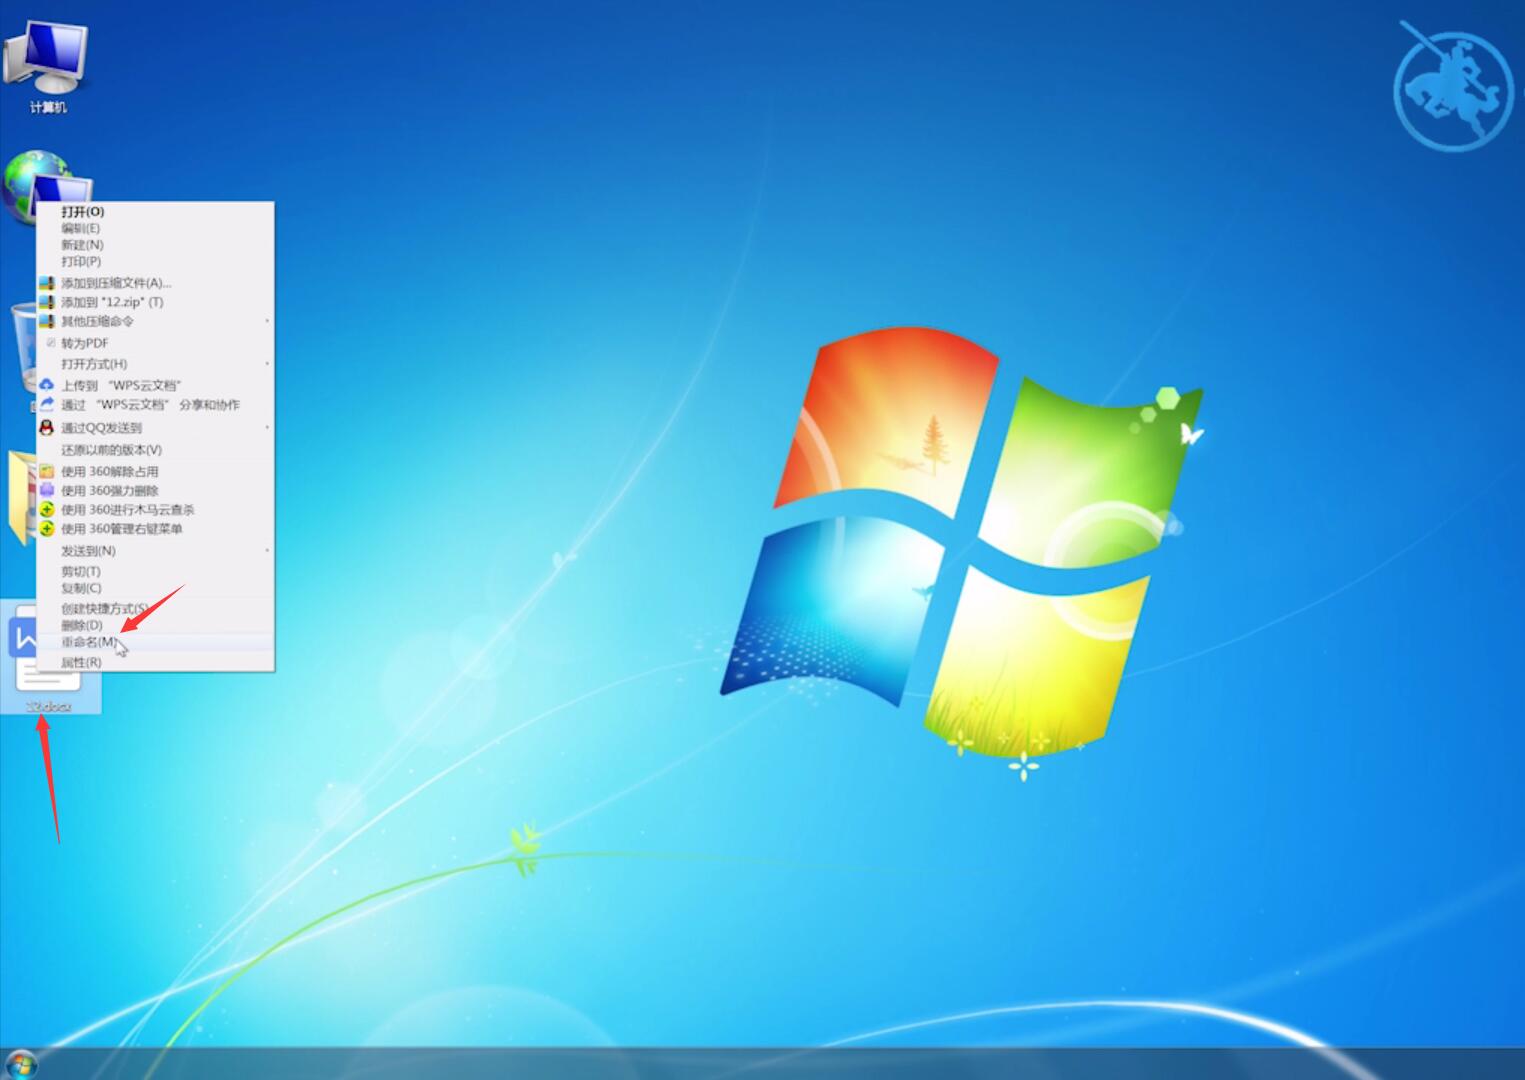Select the Recycle Bin desktop icon
The image size is (1525, 1080).
tap(22, 350)
